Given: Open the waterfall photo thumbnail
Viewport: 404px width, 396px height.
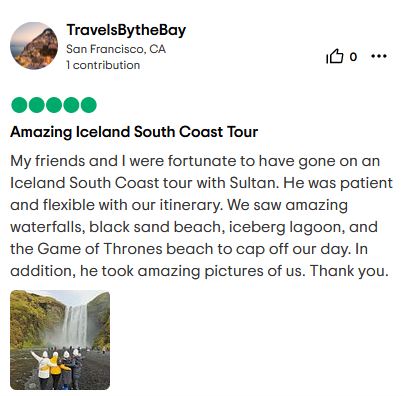Looking at the screenshot, I should [x=60, y=340].
